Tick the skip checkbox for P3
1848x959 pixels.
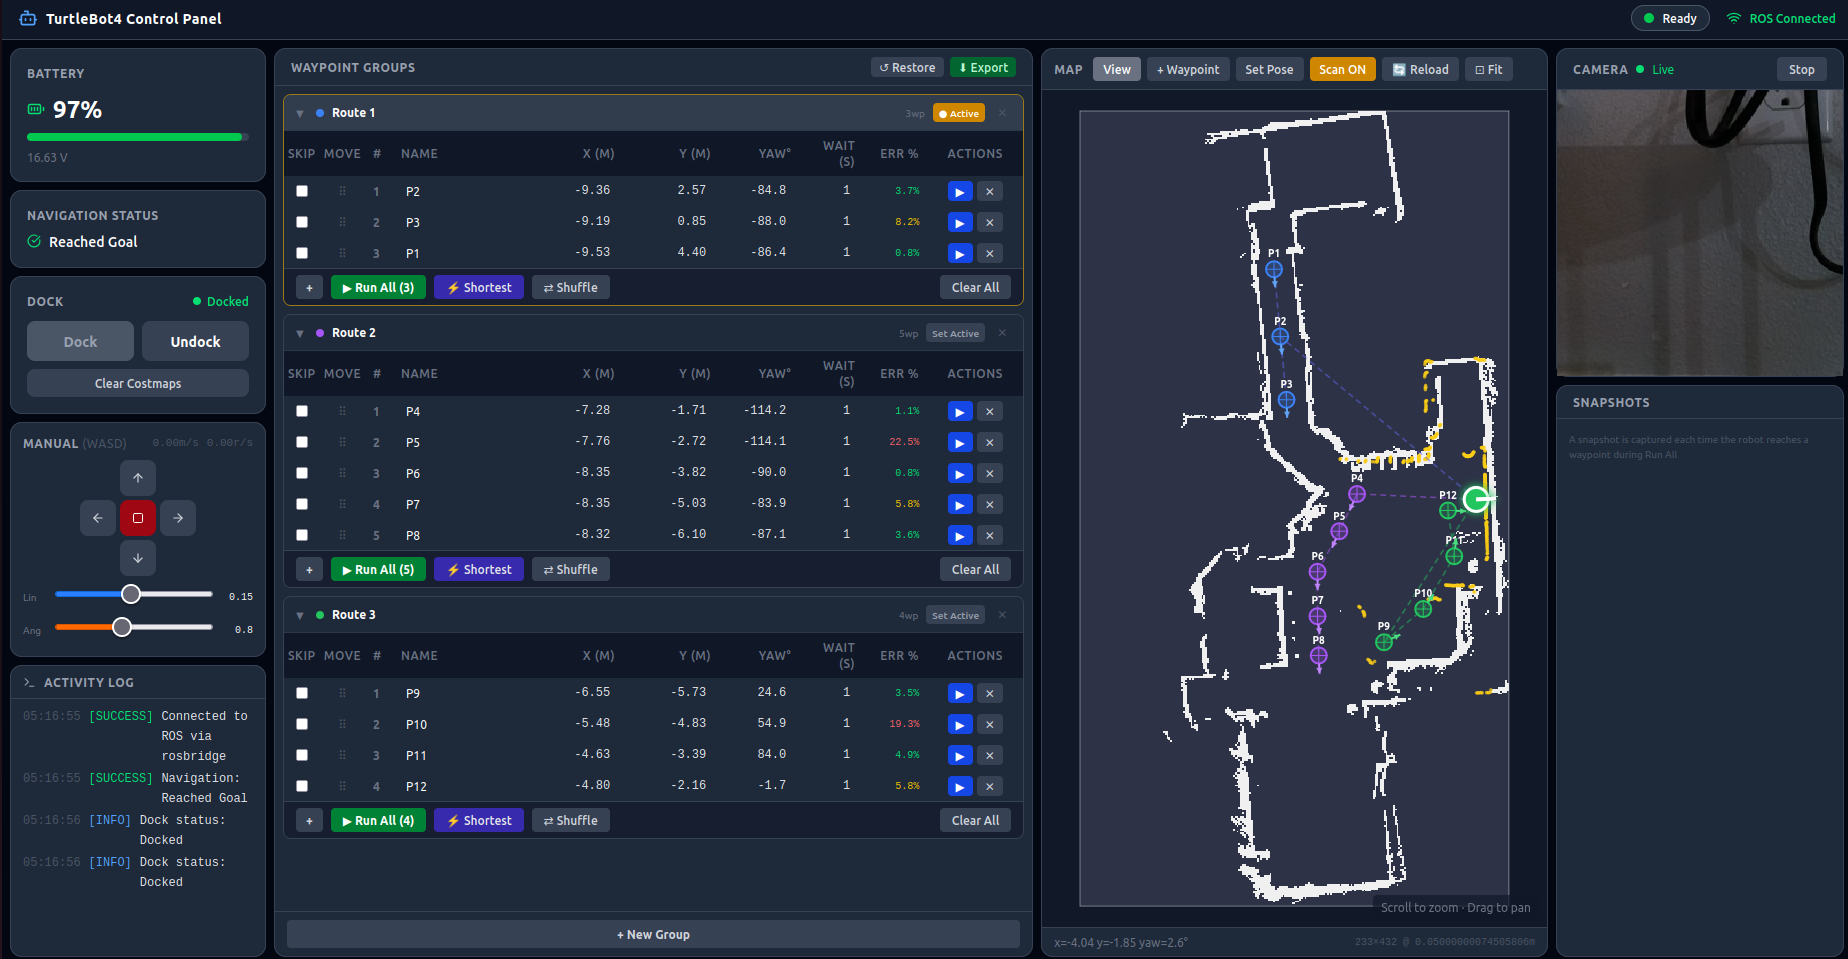(302, 223)
